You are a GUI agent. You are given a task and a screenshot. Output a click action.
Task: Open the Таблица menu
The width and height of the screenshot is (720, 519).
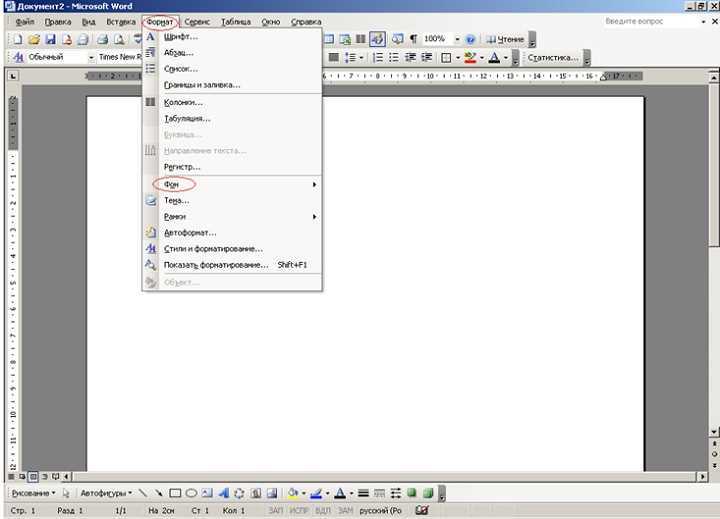[x=236, y=22]
